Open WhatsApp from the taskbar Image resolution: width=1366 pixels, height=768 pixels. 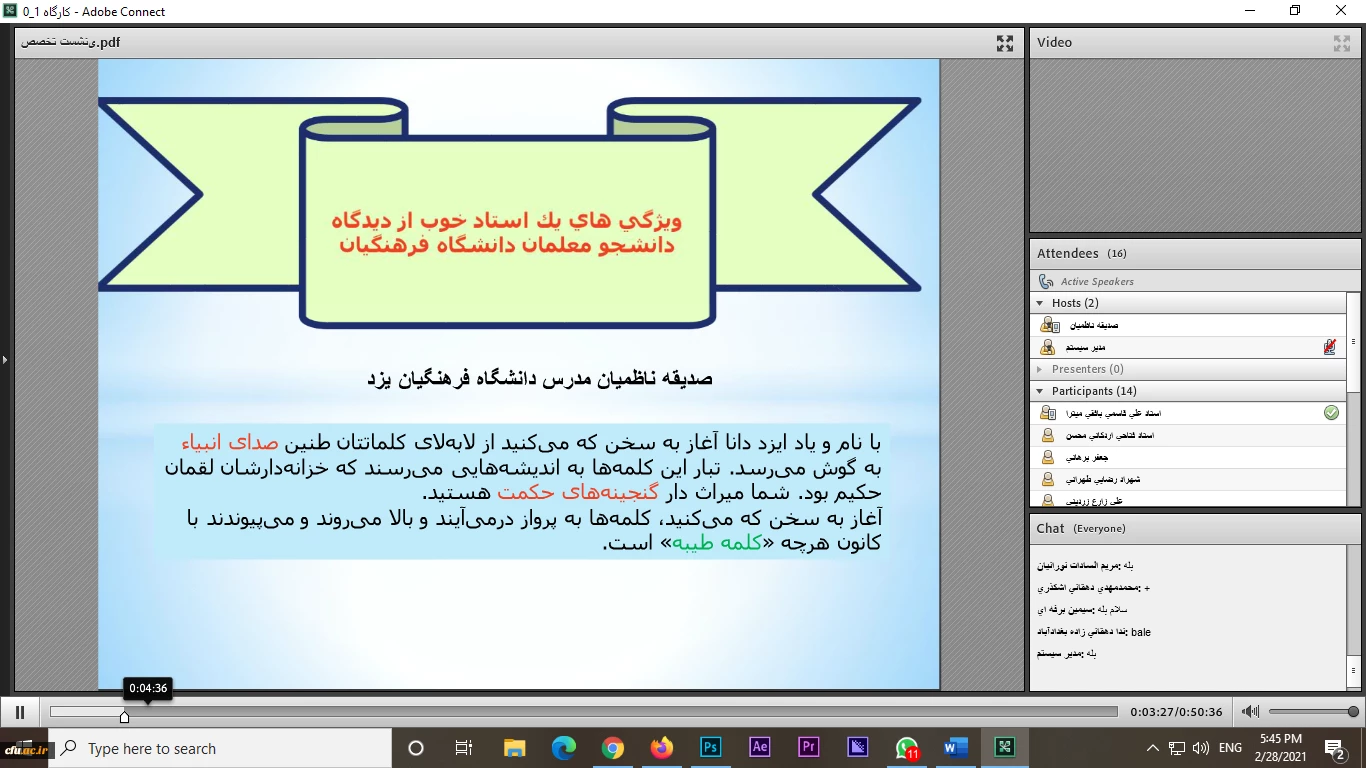coord(907,748)
